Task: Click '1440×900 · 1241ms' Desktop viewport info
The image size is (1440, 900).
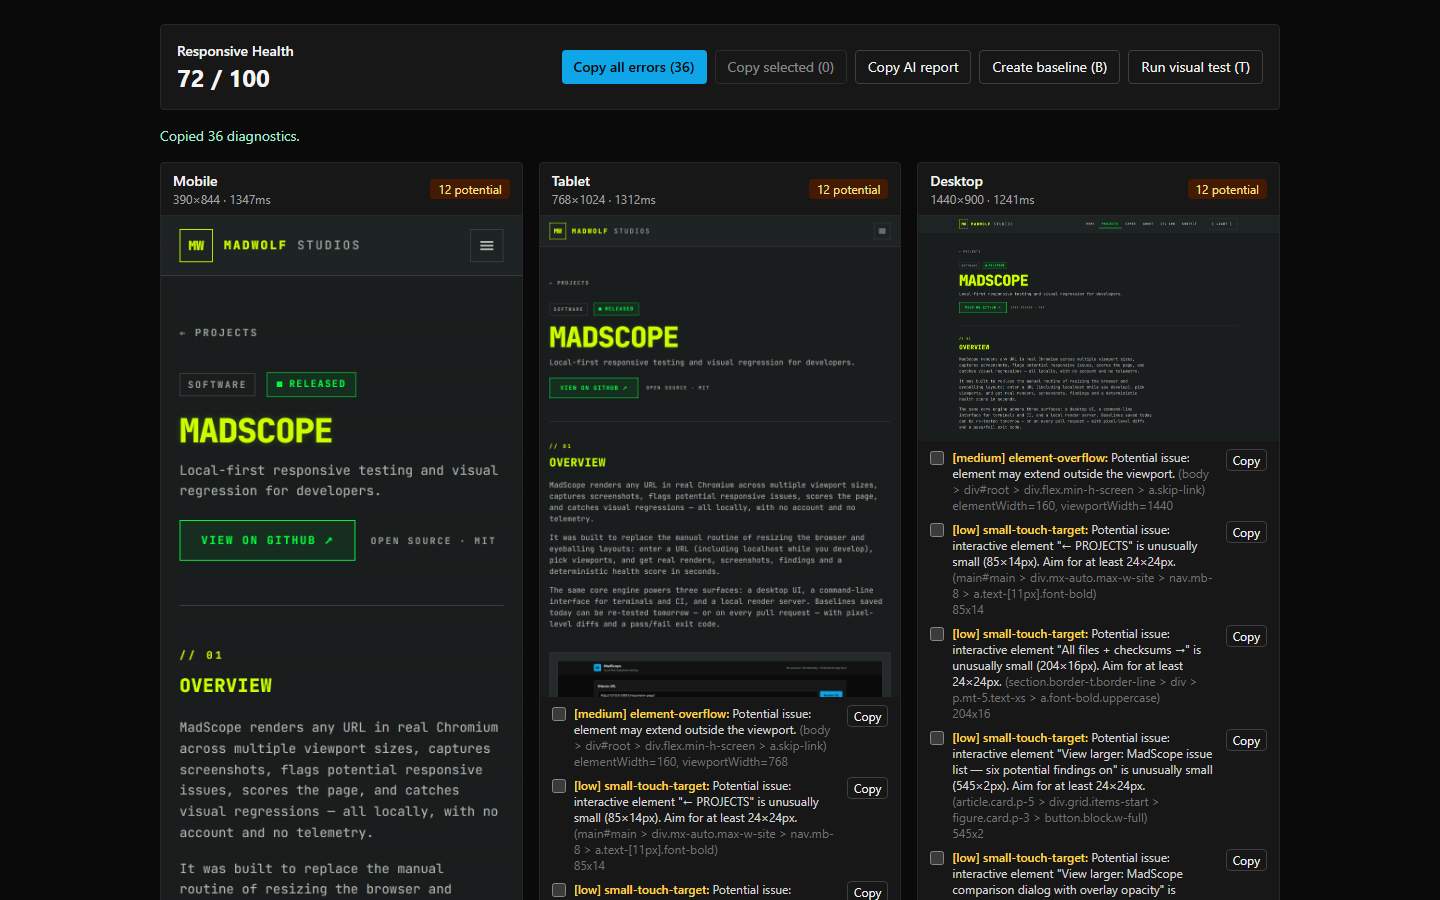Action: pos(982,200)
